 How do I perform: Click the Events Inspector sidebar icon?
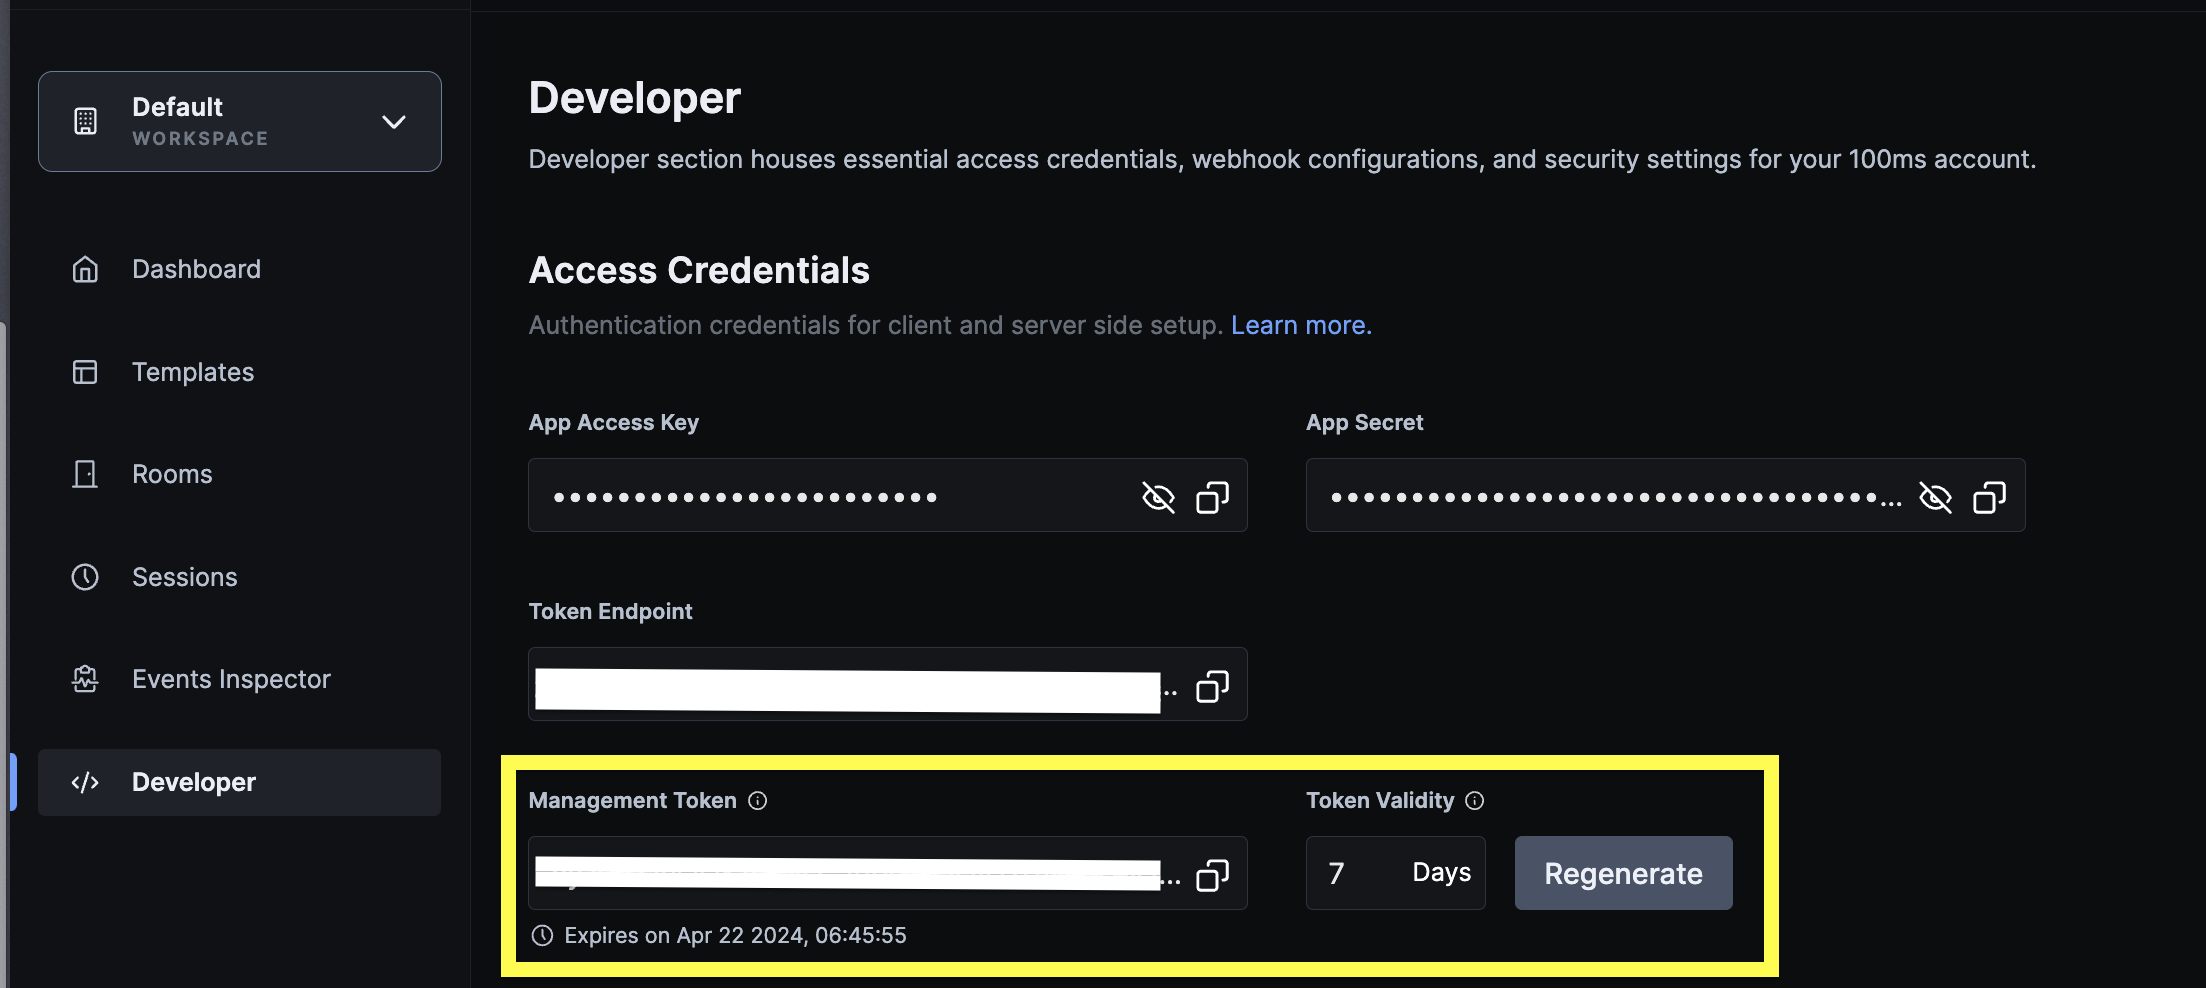85,680
